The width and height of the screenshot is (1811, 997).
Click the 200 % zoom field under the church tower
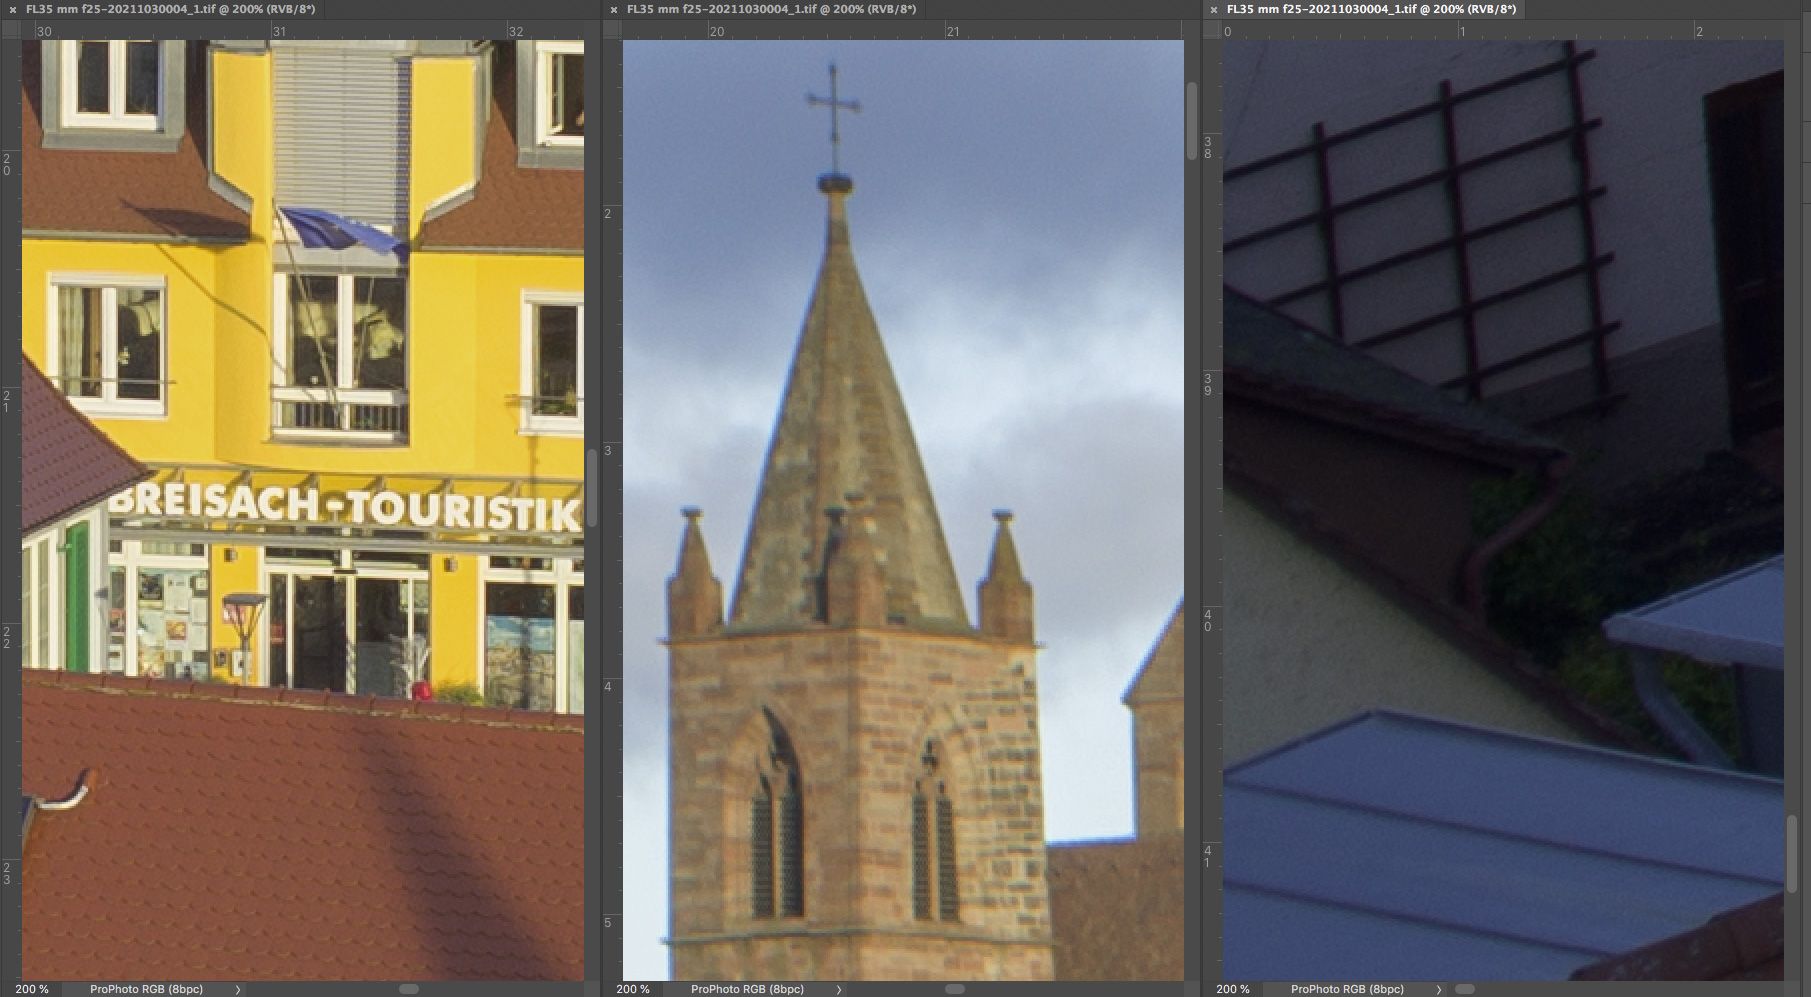(632, 989)
